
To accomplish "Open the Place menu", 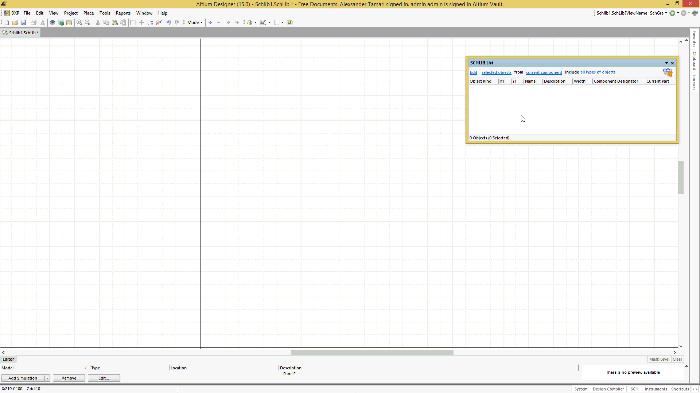I will click(88, 13).
